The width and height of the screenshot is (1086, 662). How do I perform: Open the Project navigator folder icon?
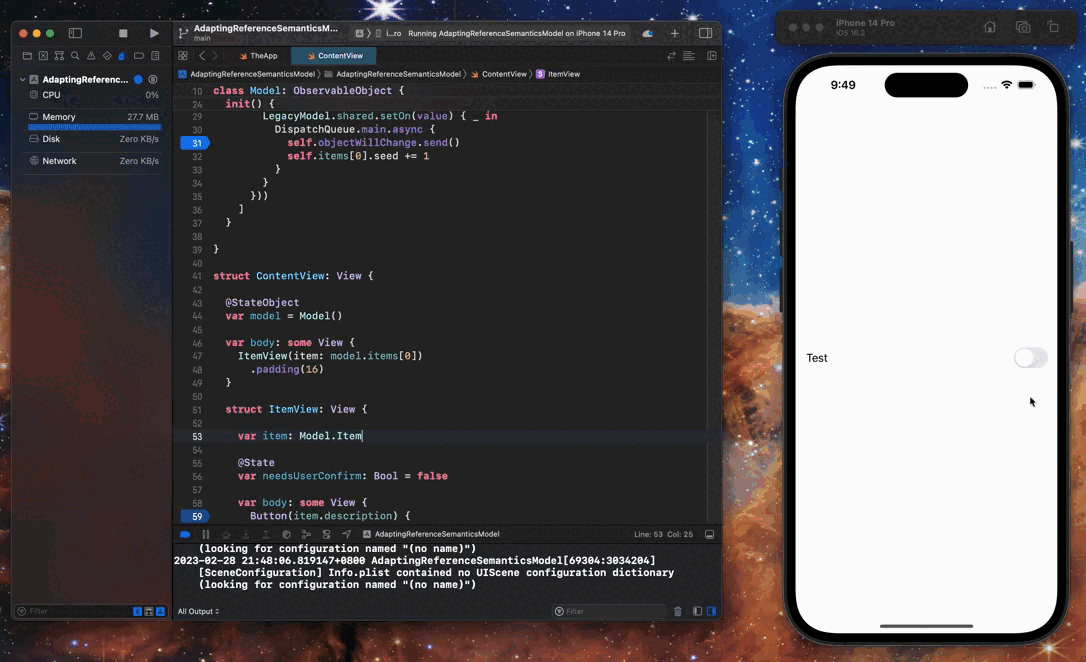[27, 55]
